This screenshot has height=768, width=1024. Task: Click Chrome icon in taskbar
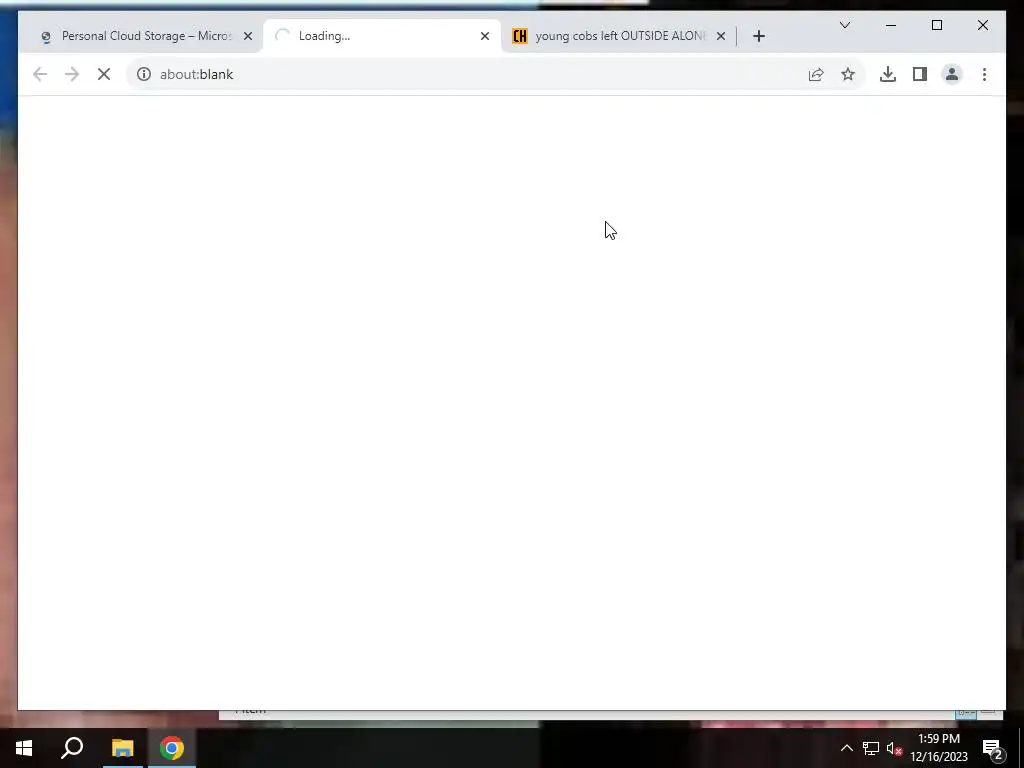172,748
